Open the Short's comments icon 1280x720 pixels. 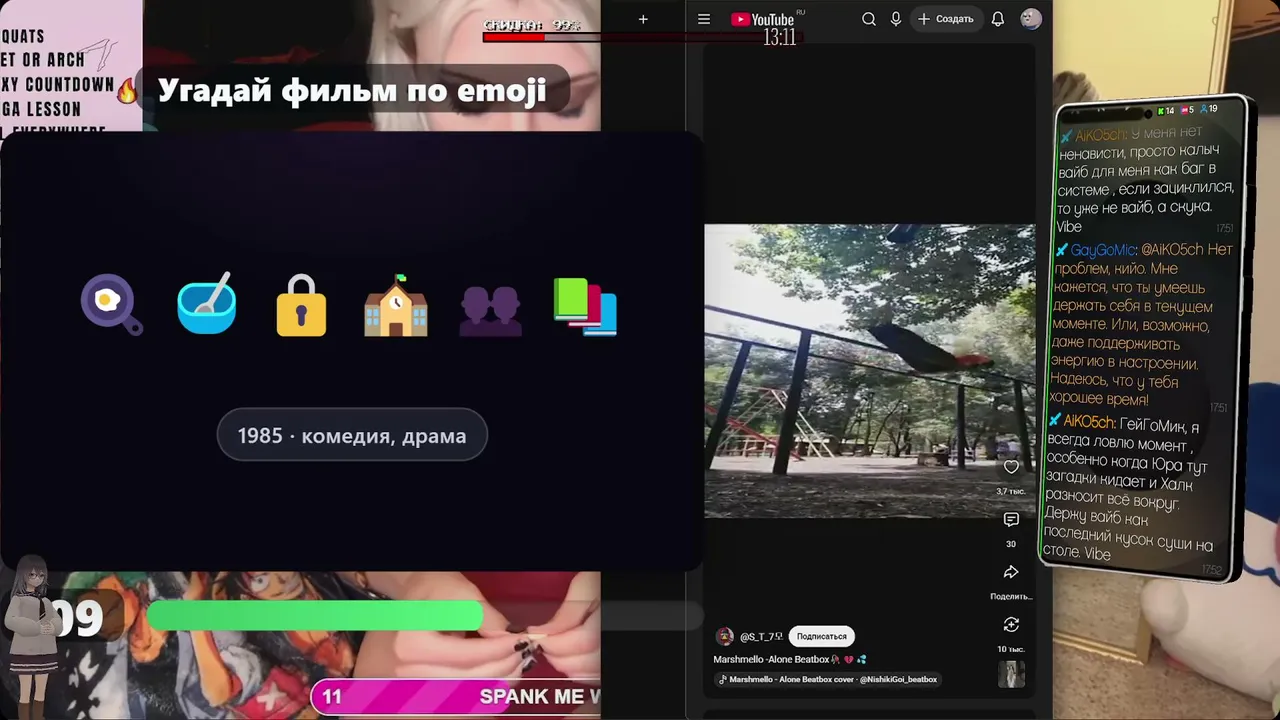pyautogui.click(x=1011, y=520)
